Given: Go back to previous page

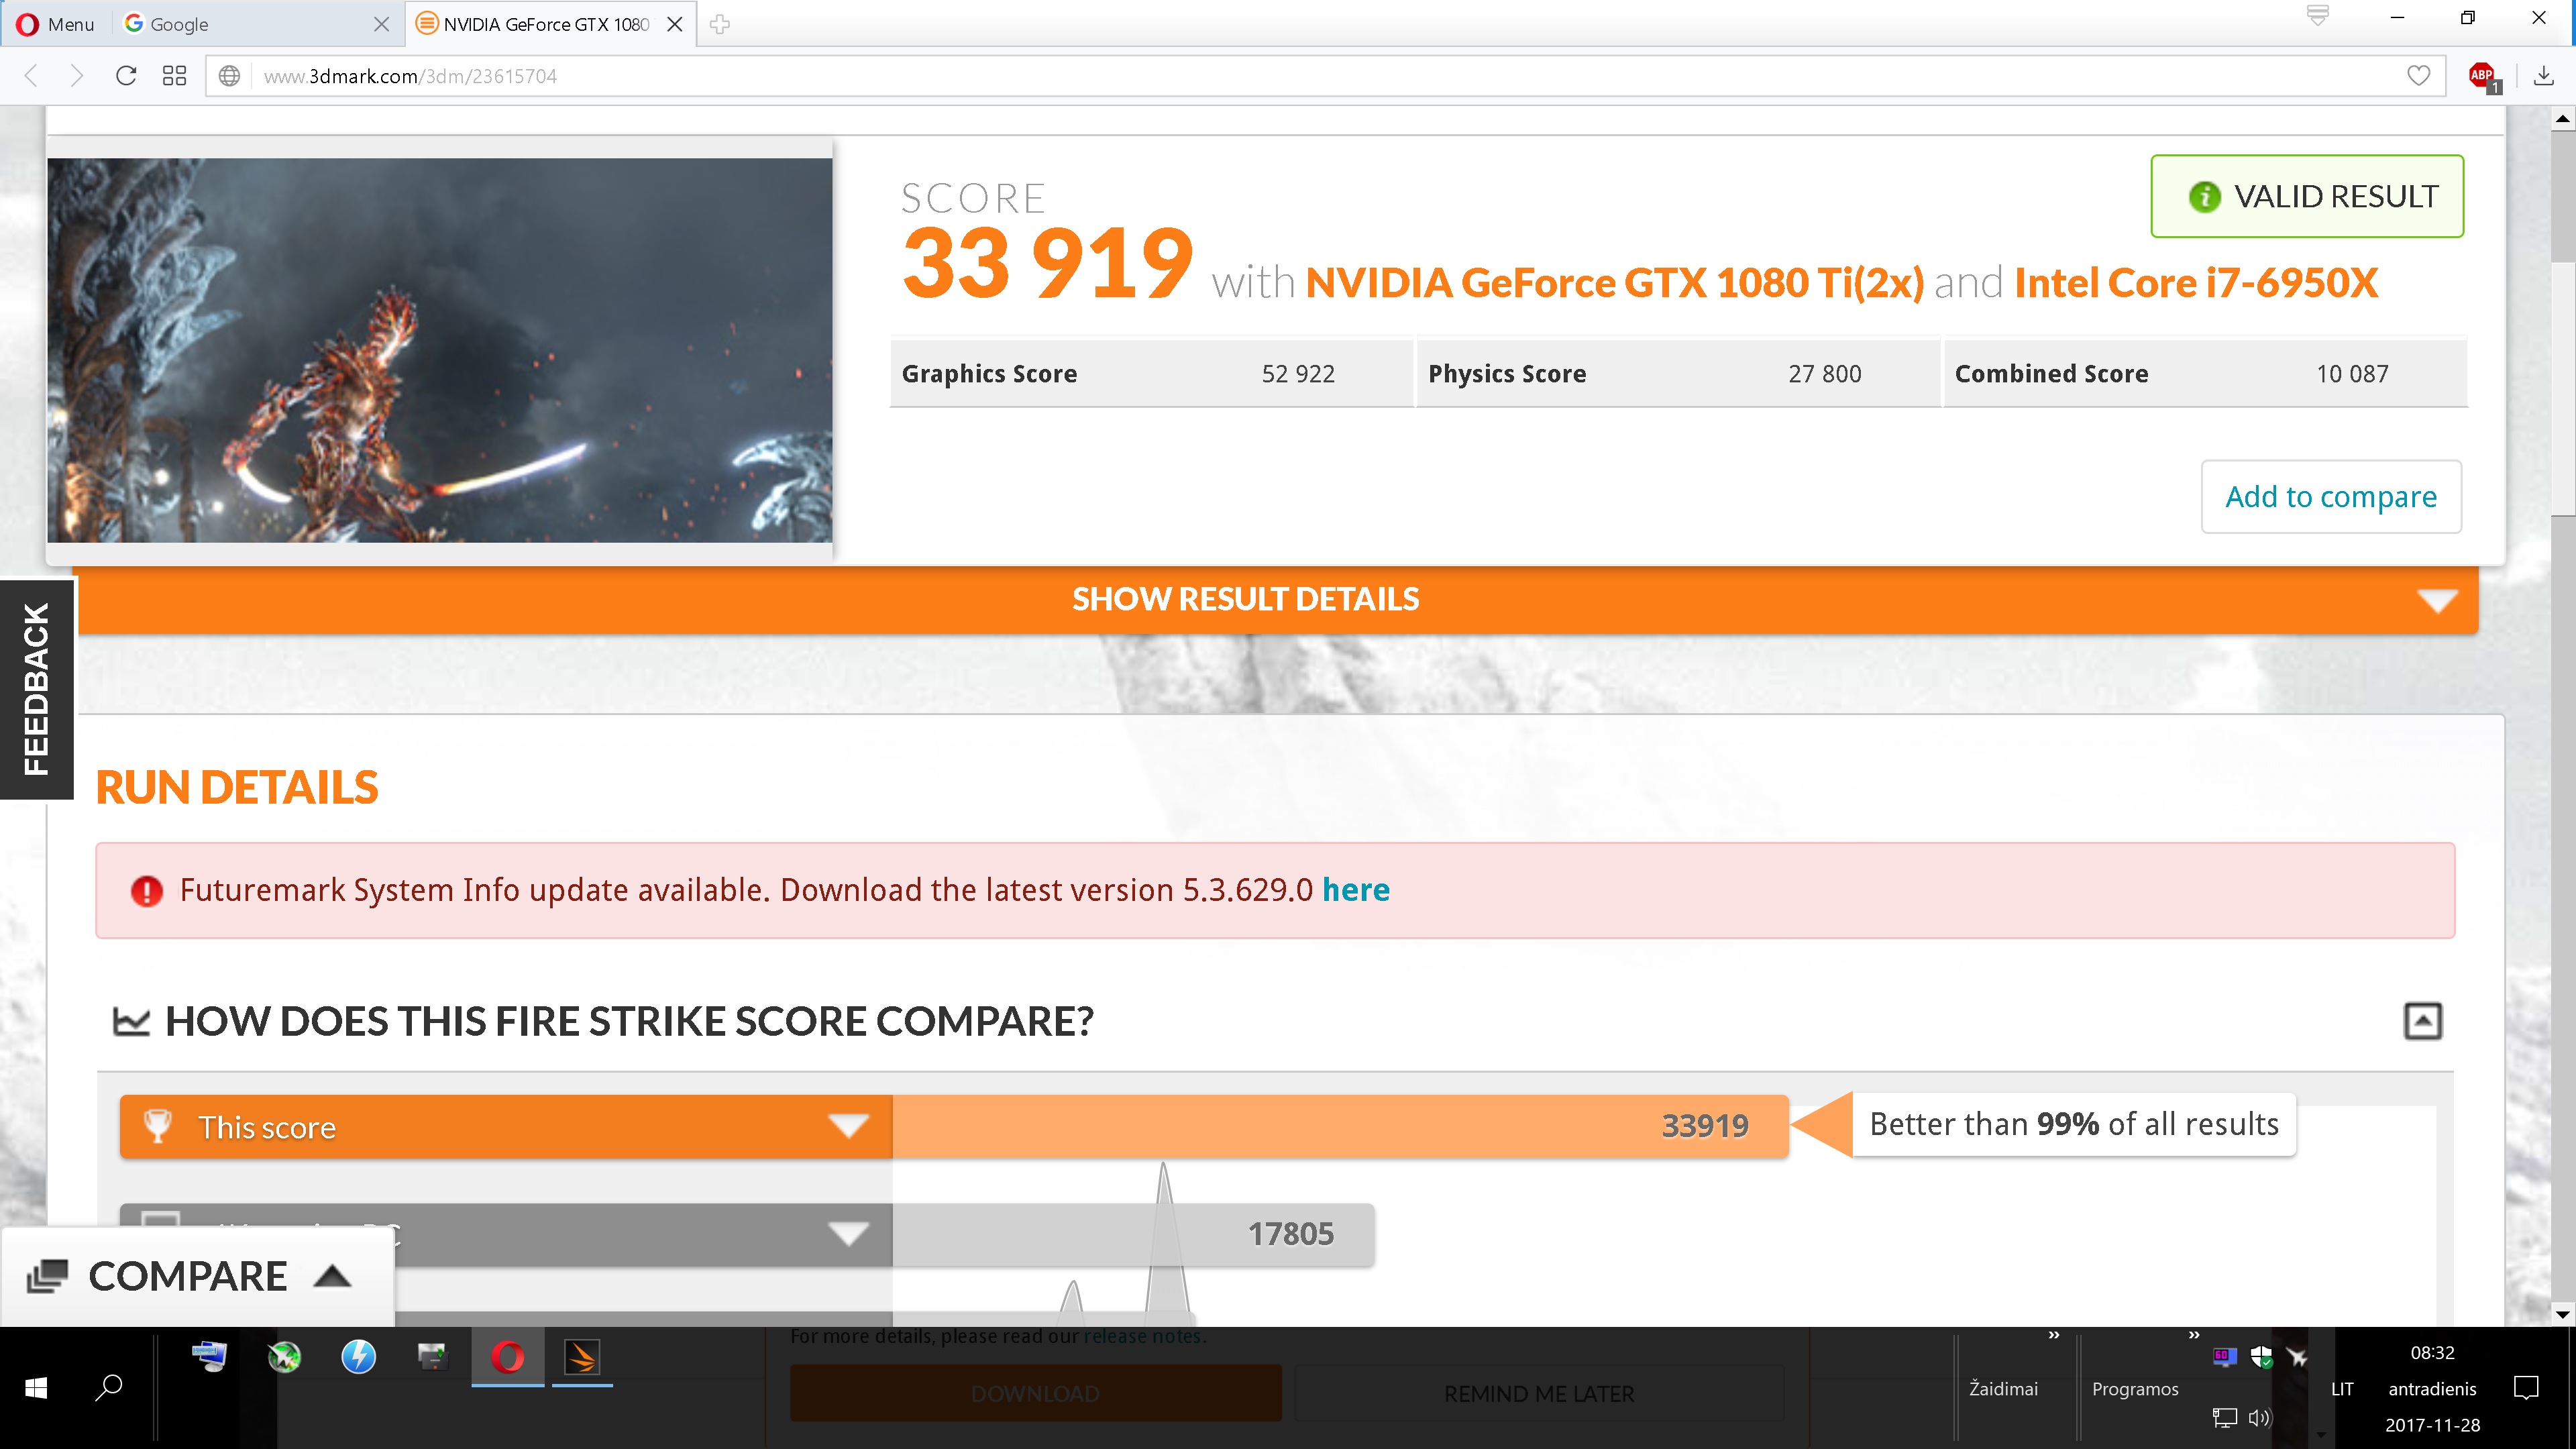Looking at the screenshot, I should coord(31,76).
